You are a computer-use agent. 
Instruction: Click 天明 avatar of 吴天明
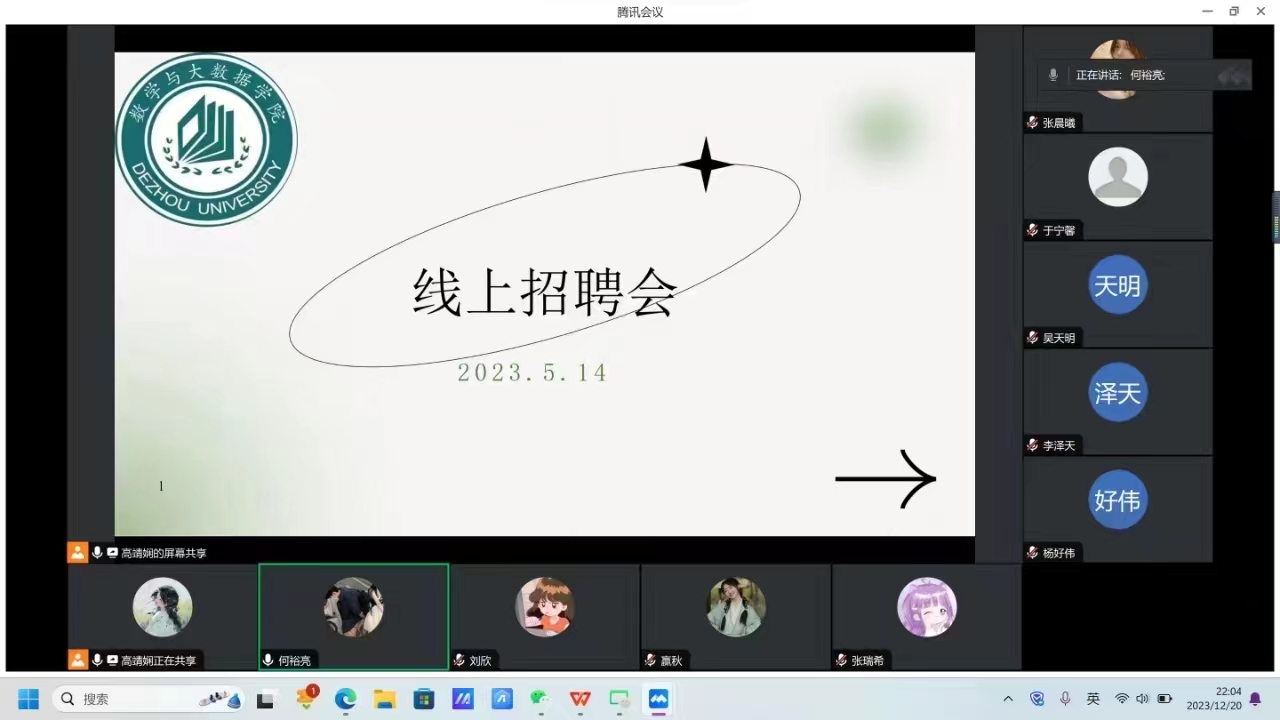pyautogui.click(x=1117, y=286)
